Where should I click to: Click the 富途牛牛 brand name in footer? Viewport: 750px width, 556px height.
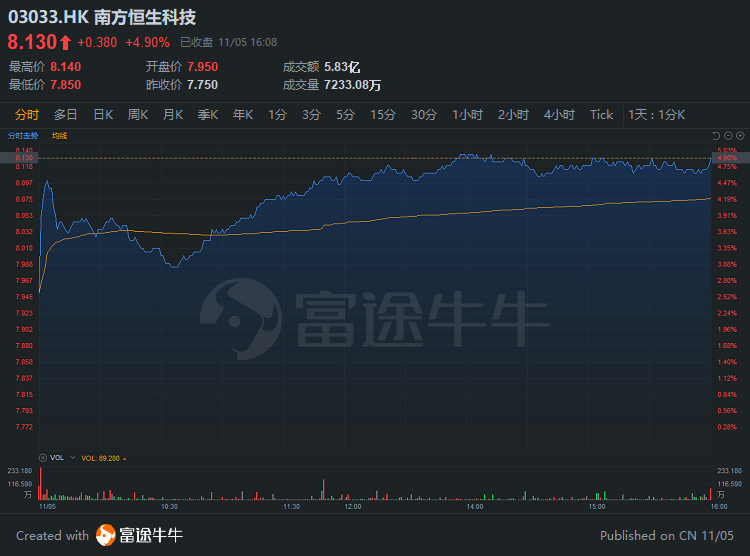(151, 535)
